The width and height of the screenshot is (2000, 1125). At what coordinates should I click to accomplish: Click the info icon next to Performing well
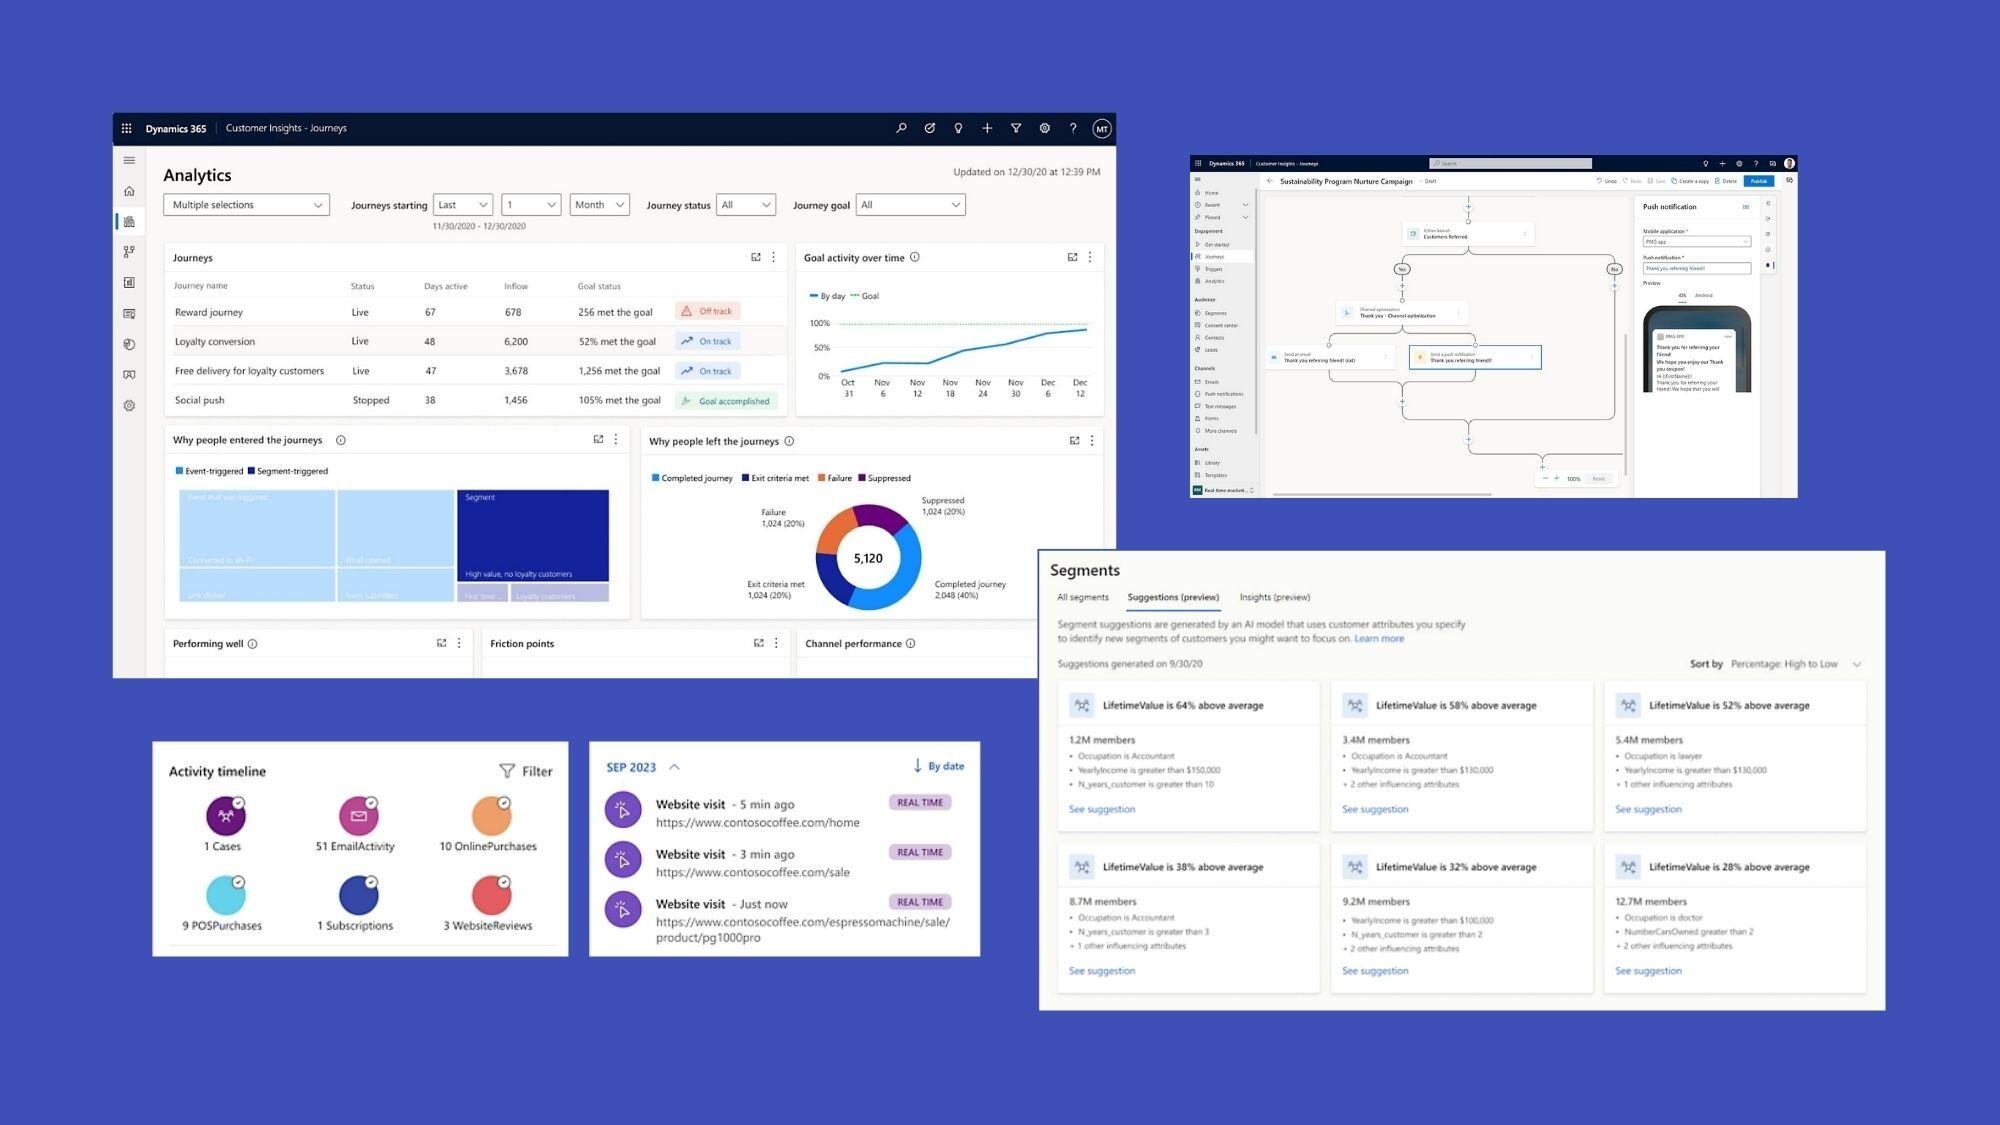pos(252,644)
